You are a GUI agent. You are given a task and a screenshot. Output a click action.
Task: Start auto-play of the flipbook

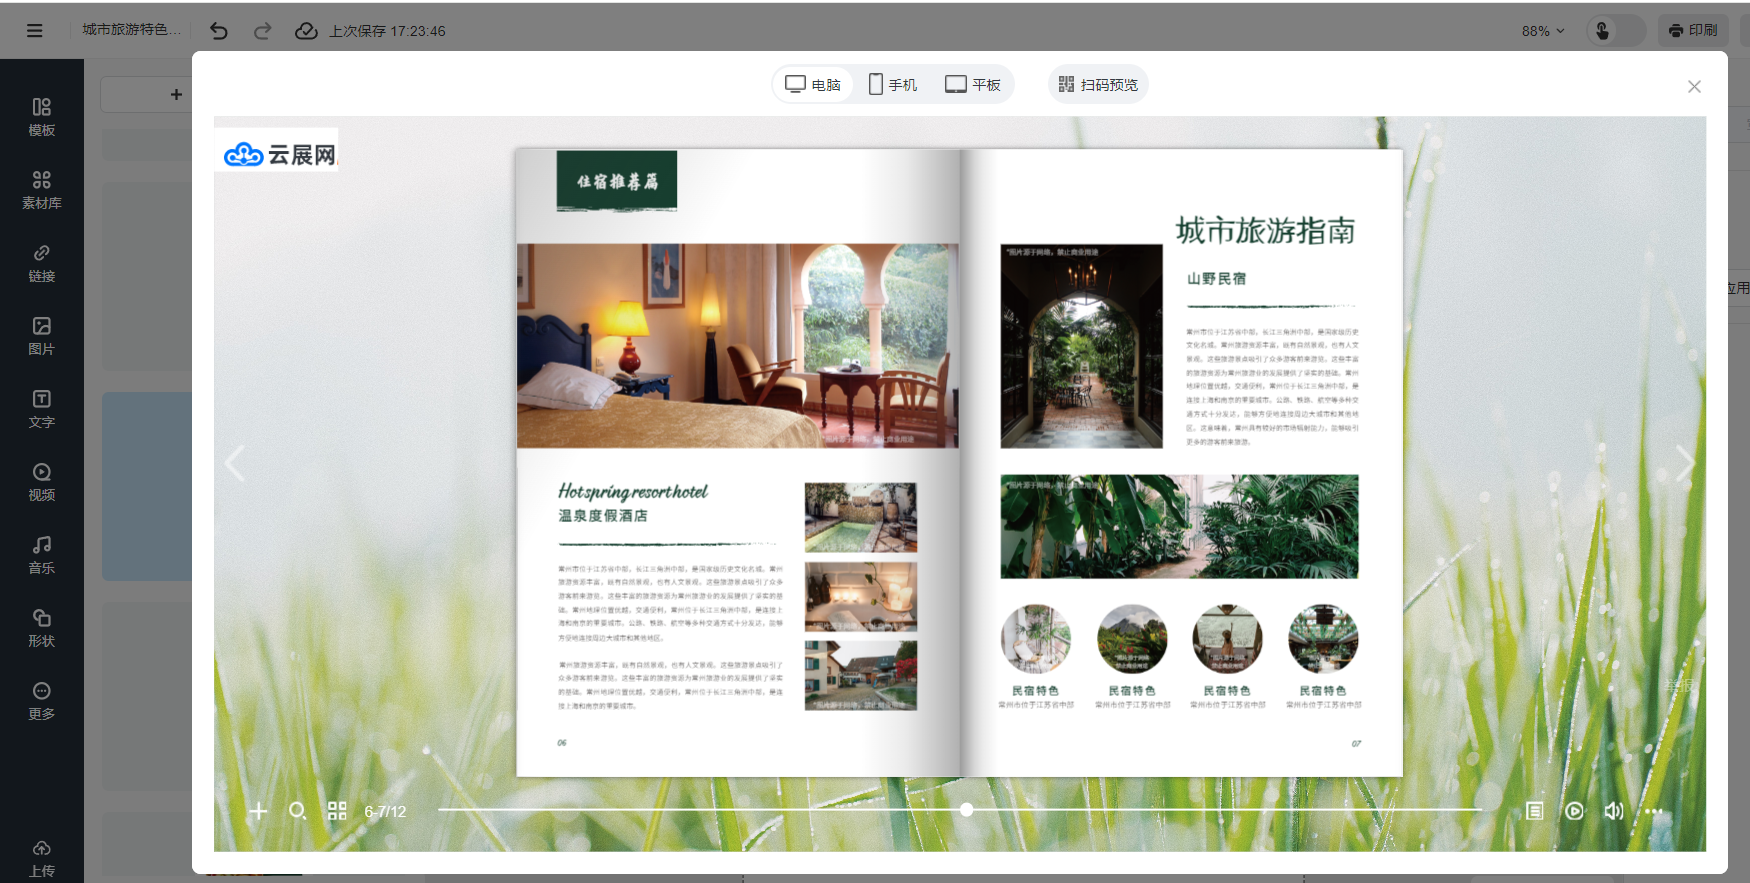pos(1574,811)
